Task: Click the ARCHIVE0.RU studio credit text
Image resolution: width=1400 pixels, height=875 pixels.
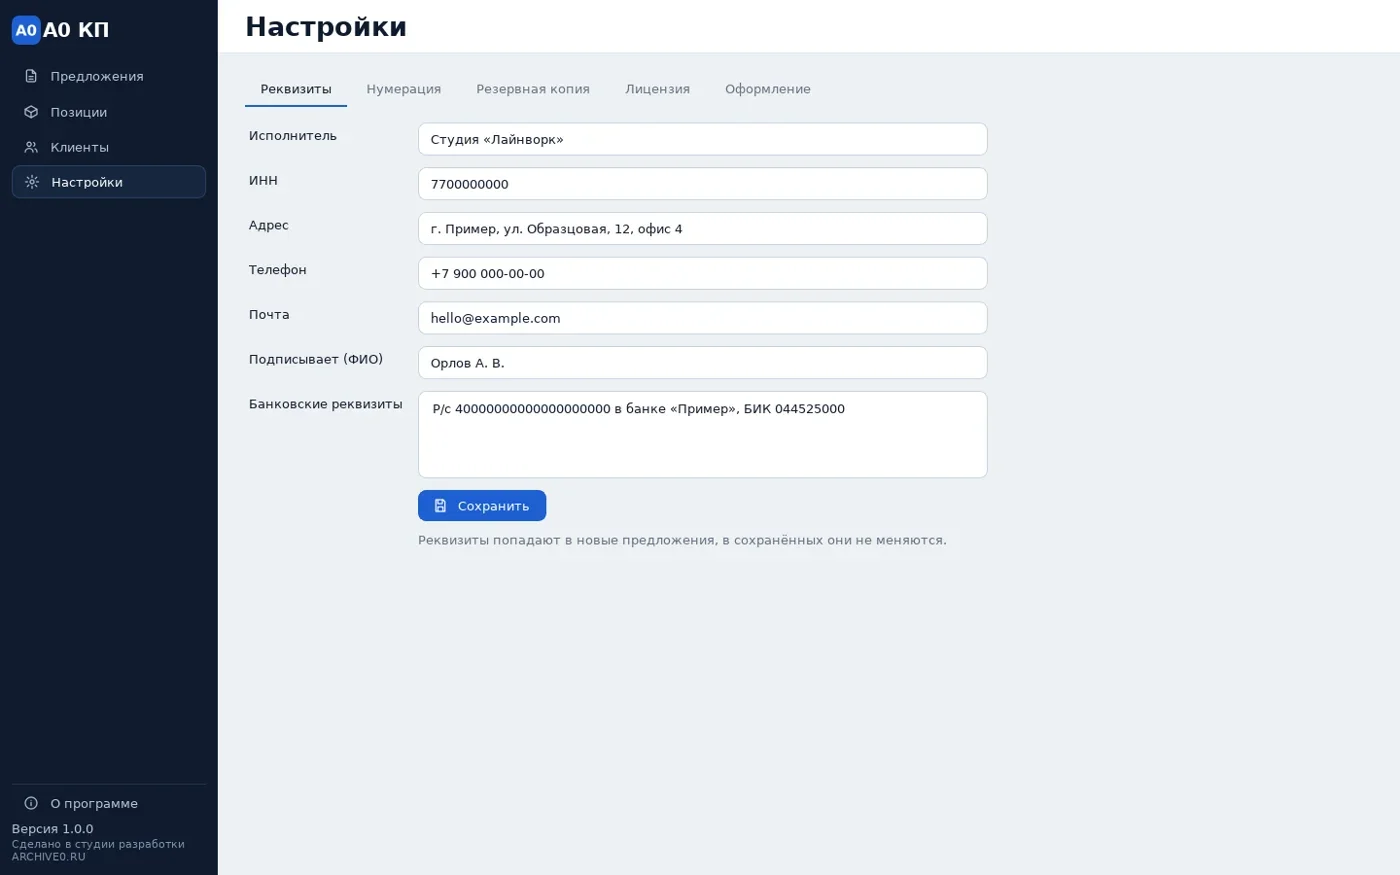Action: (98, 850)
